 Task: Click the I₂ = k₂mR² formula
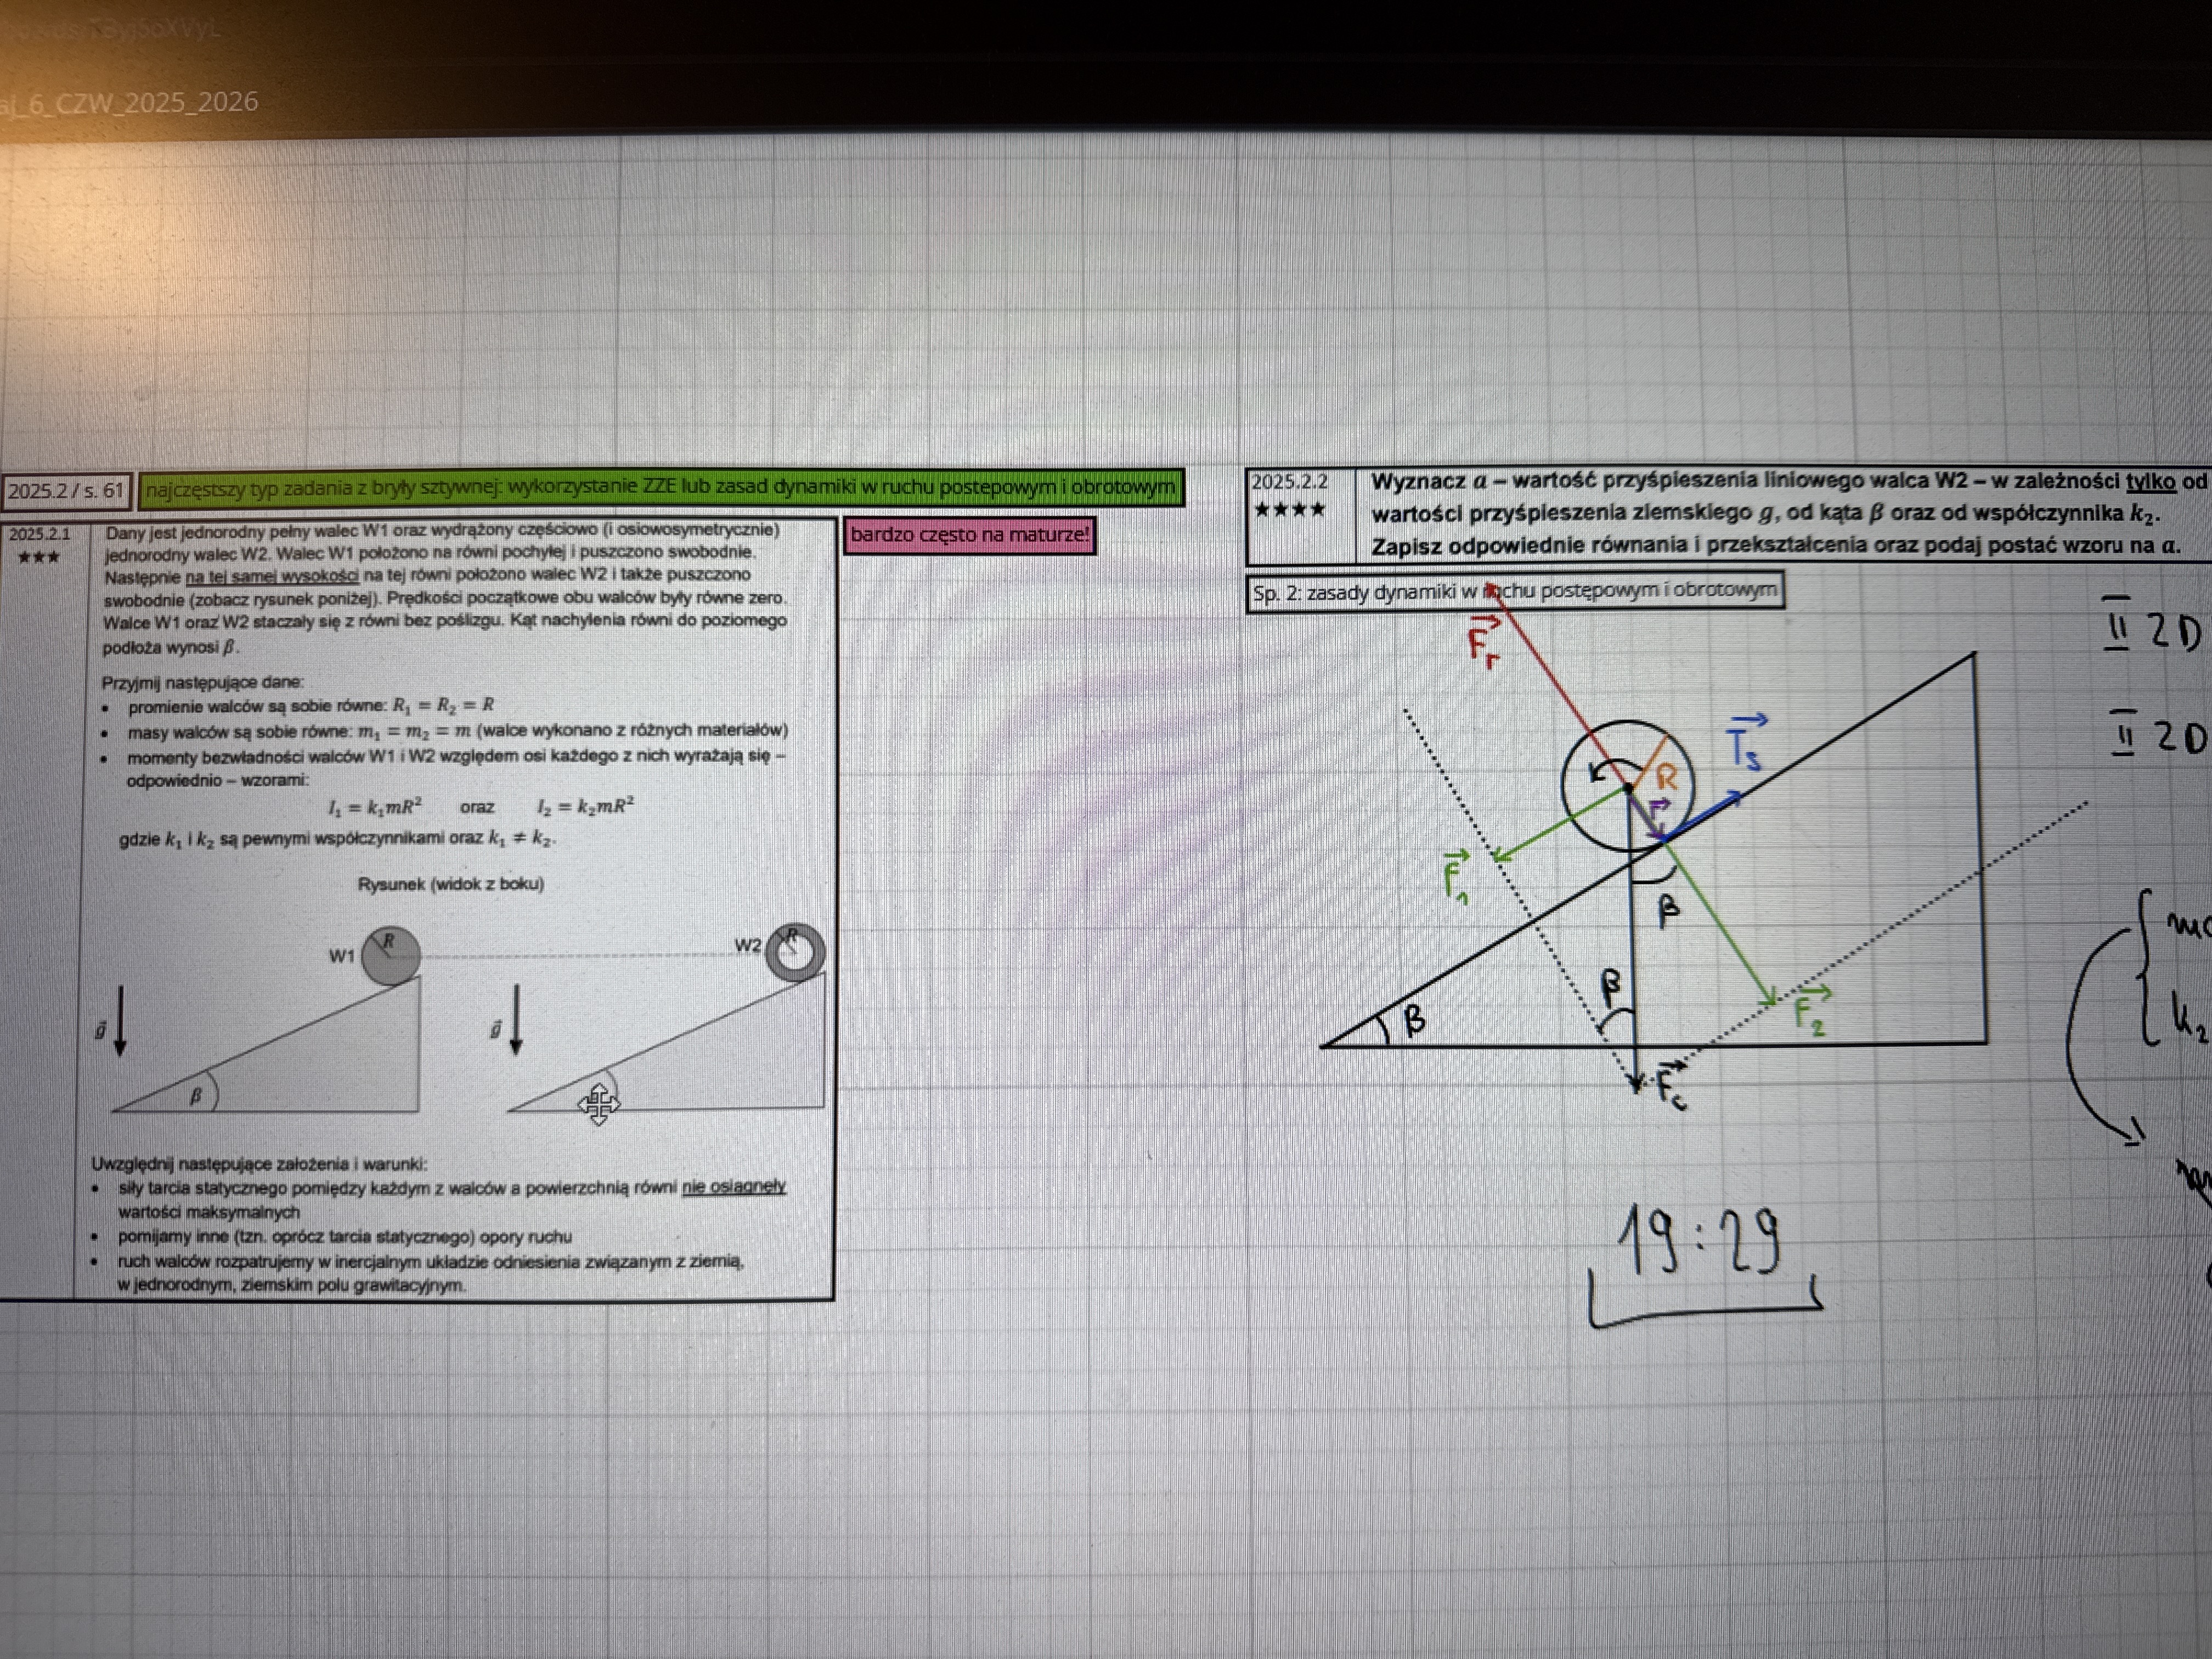[x=585, y=806]
